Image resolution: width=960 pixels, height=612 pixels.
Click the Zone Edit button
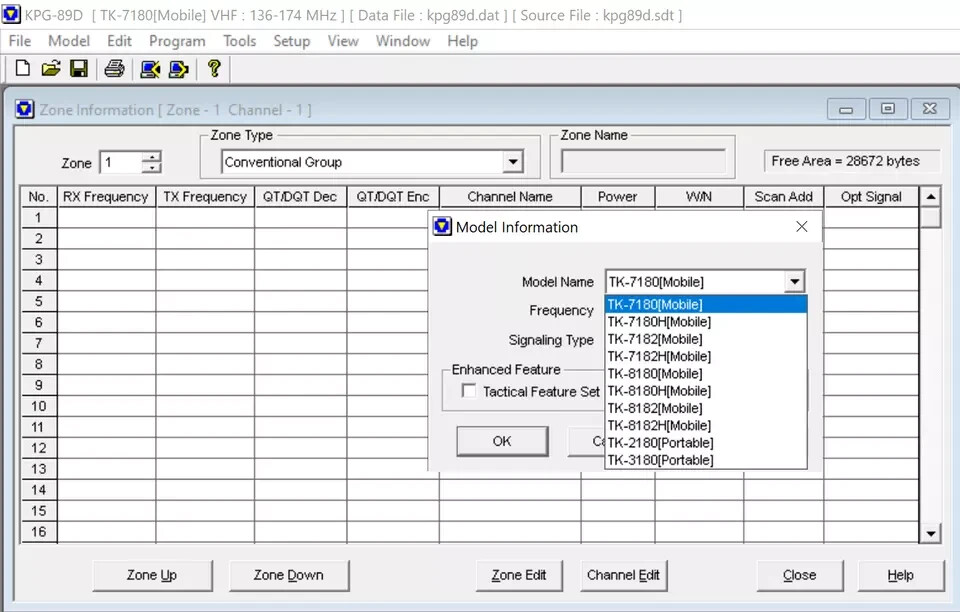click(x=519, y=575)
